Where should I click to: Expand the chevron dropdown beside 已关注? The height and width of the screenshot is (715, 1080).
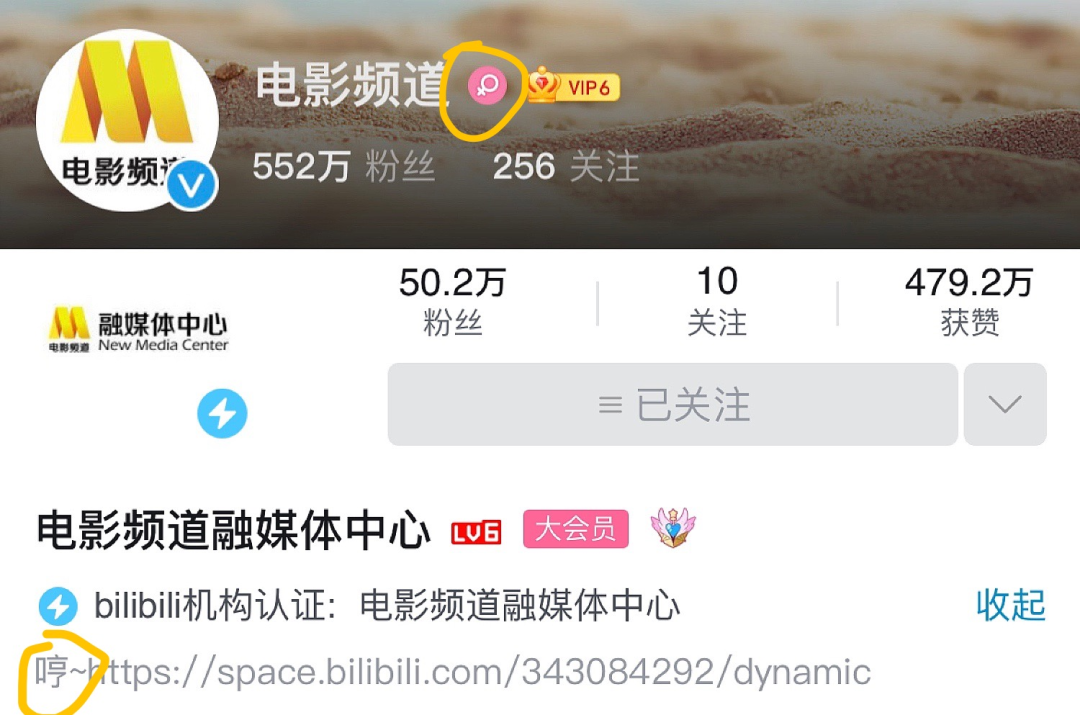click(x=1005, y=404)
